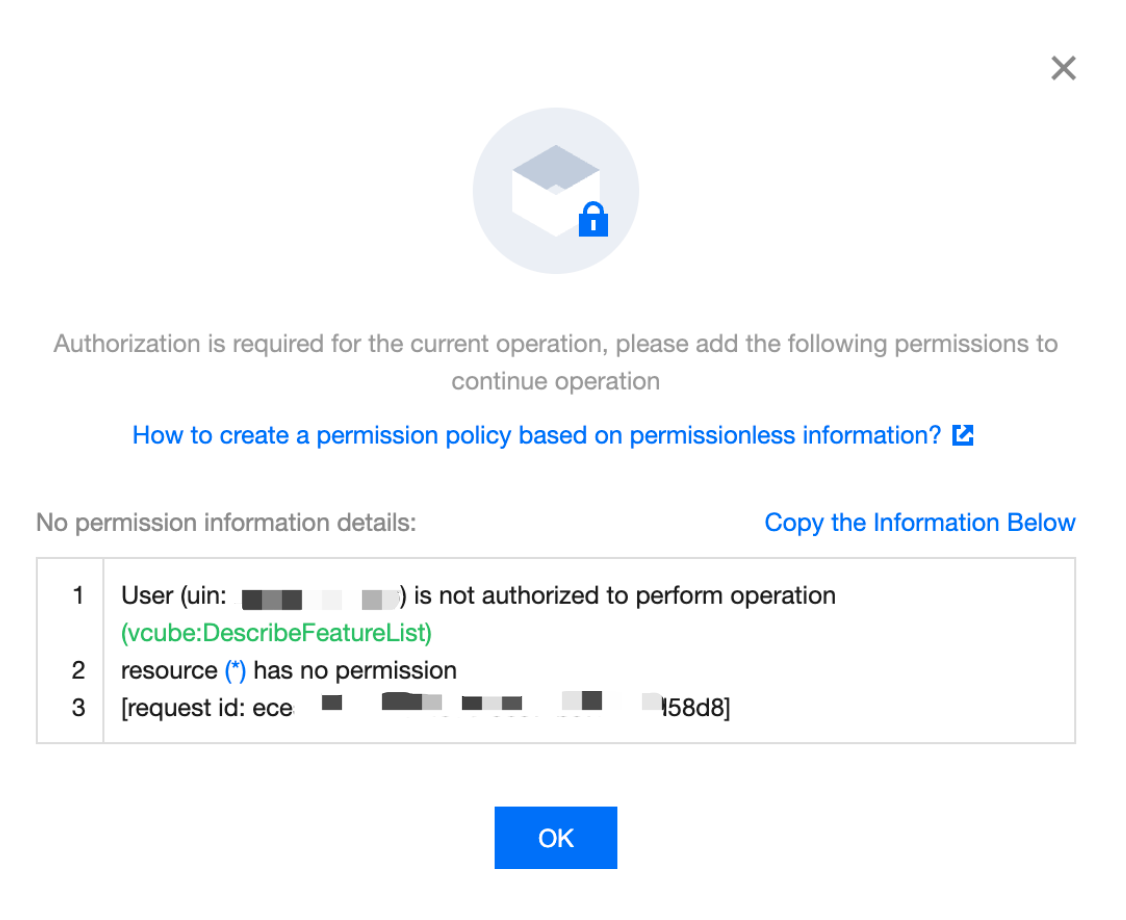Click "Copy the Information Below"

pos(919,522)
